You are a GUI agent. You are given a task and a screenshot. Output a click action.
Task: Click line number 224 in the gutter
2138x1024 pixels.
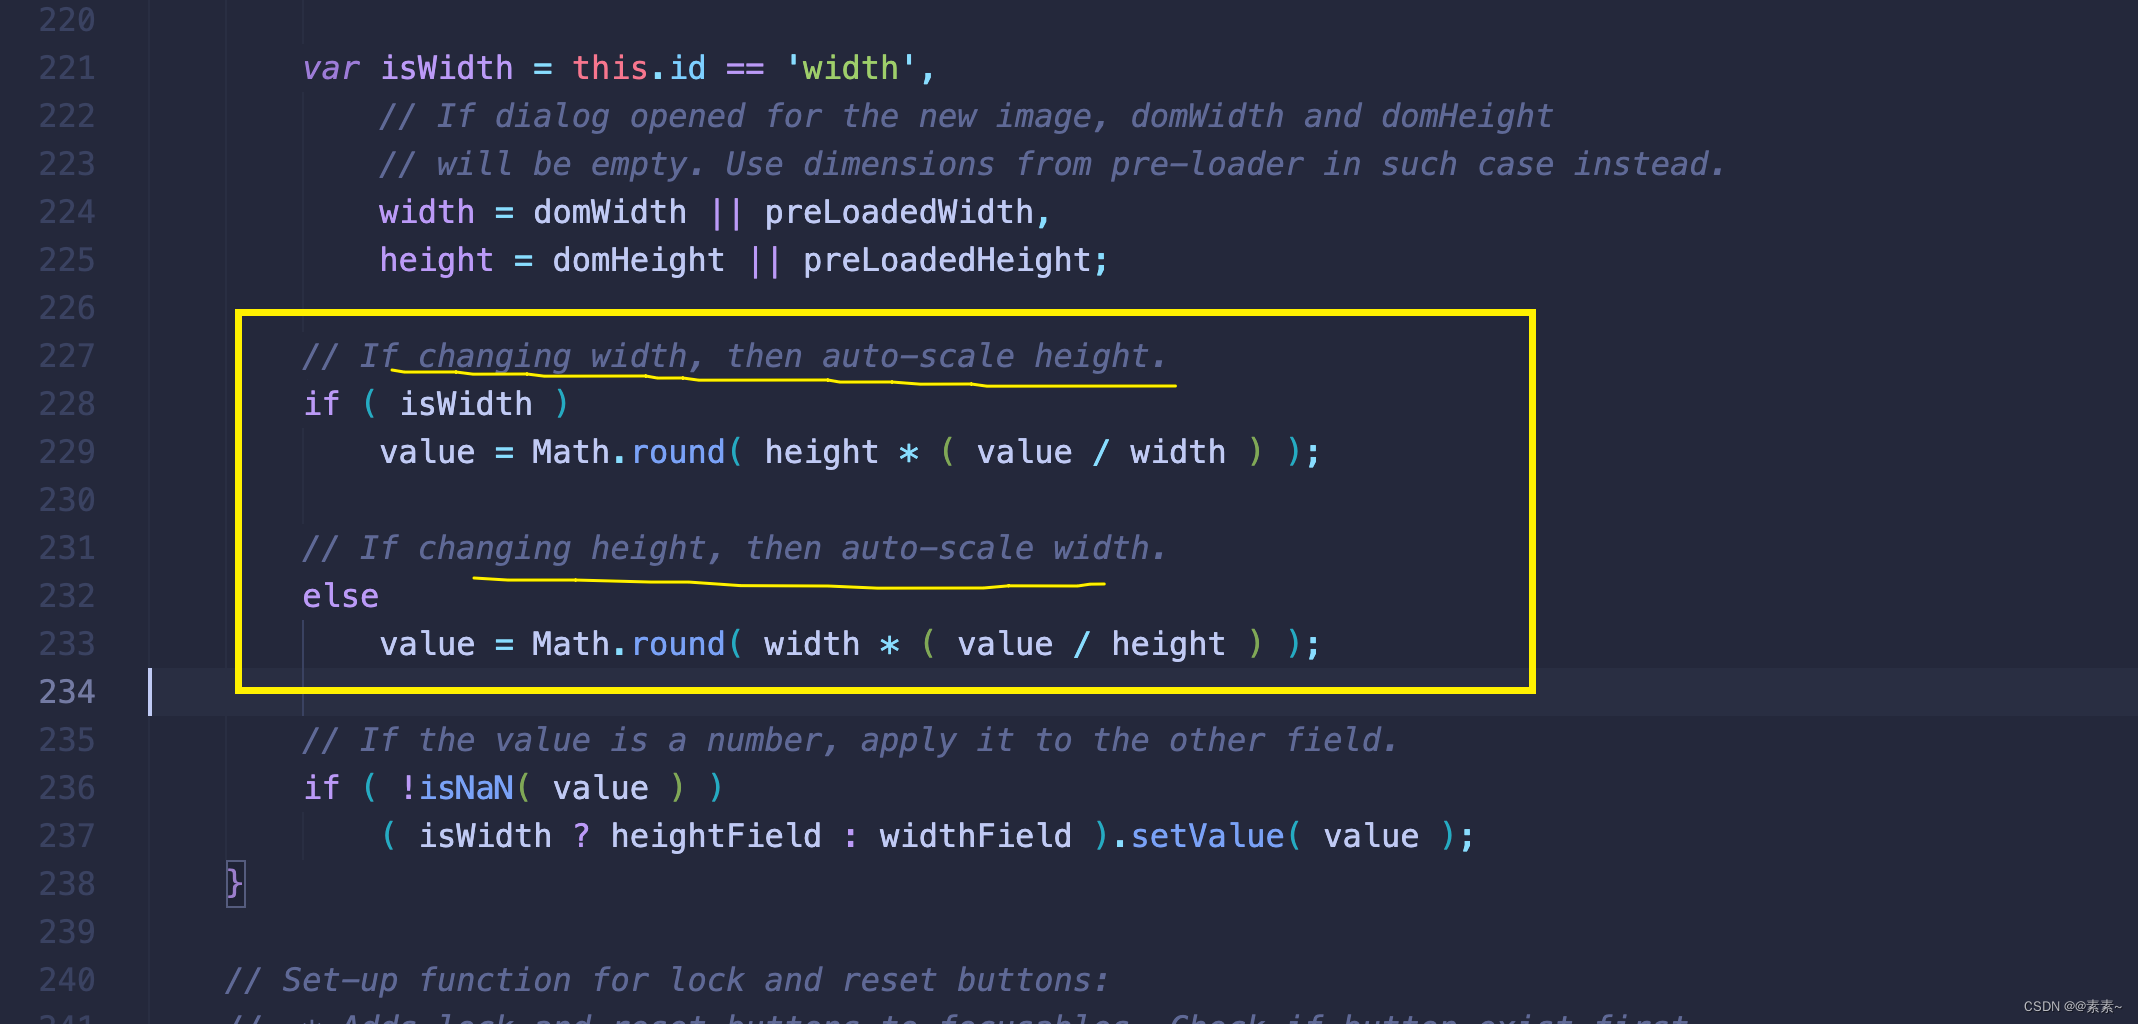pos(67,212)
